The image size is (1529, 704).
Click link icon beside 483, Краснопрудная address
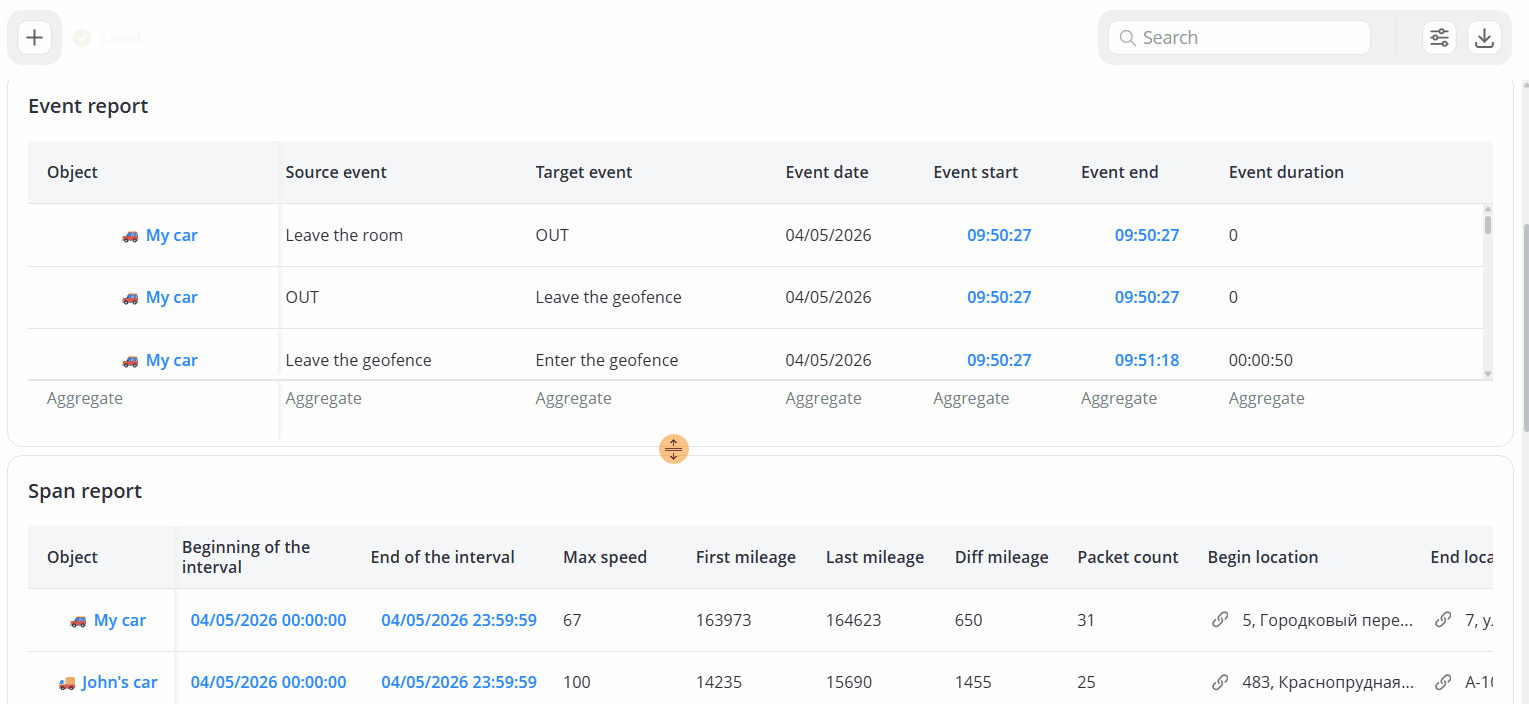tap(1220, 682)
